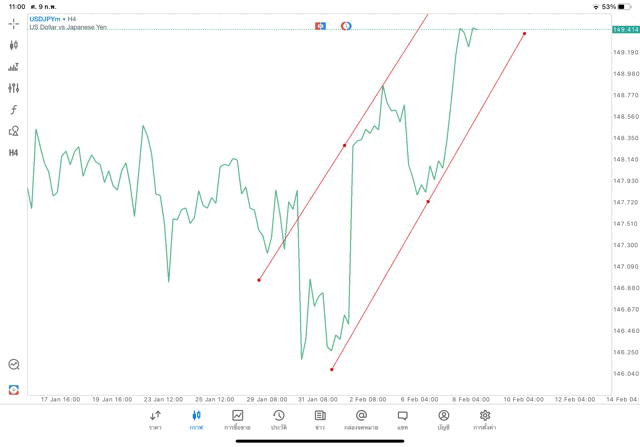Open the indicators function icon
The image size is (640, 447).
13,109
